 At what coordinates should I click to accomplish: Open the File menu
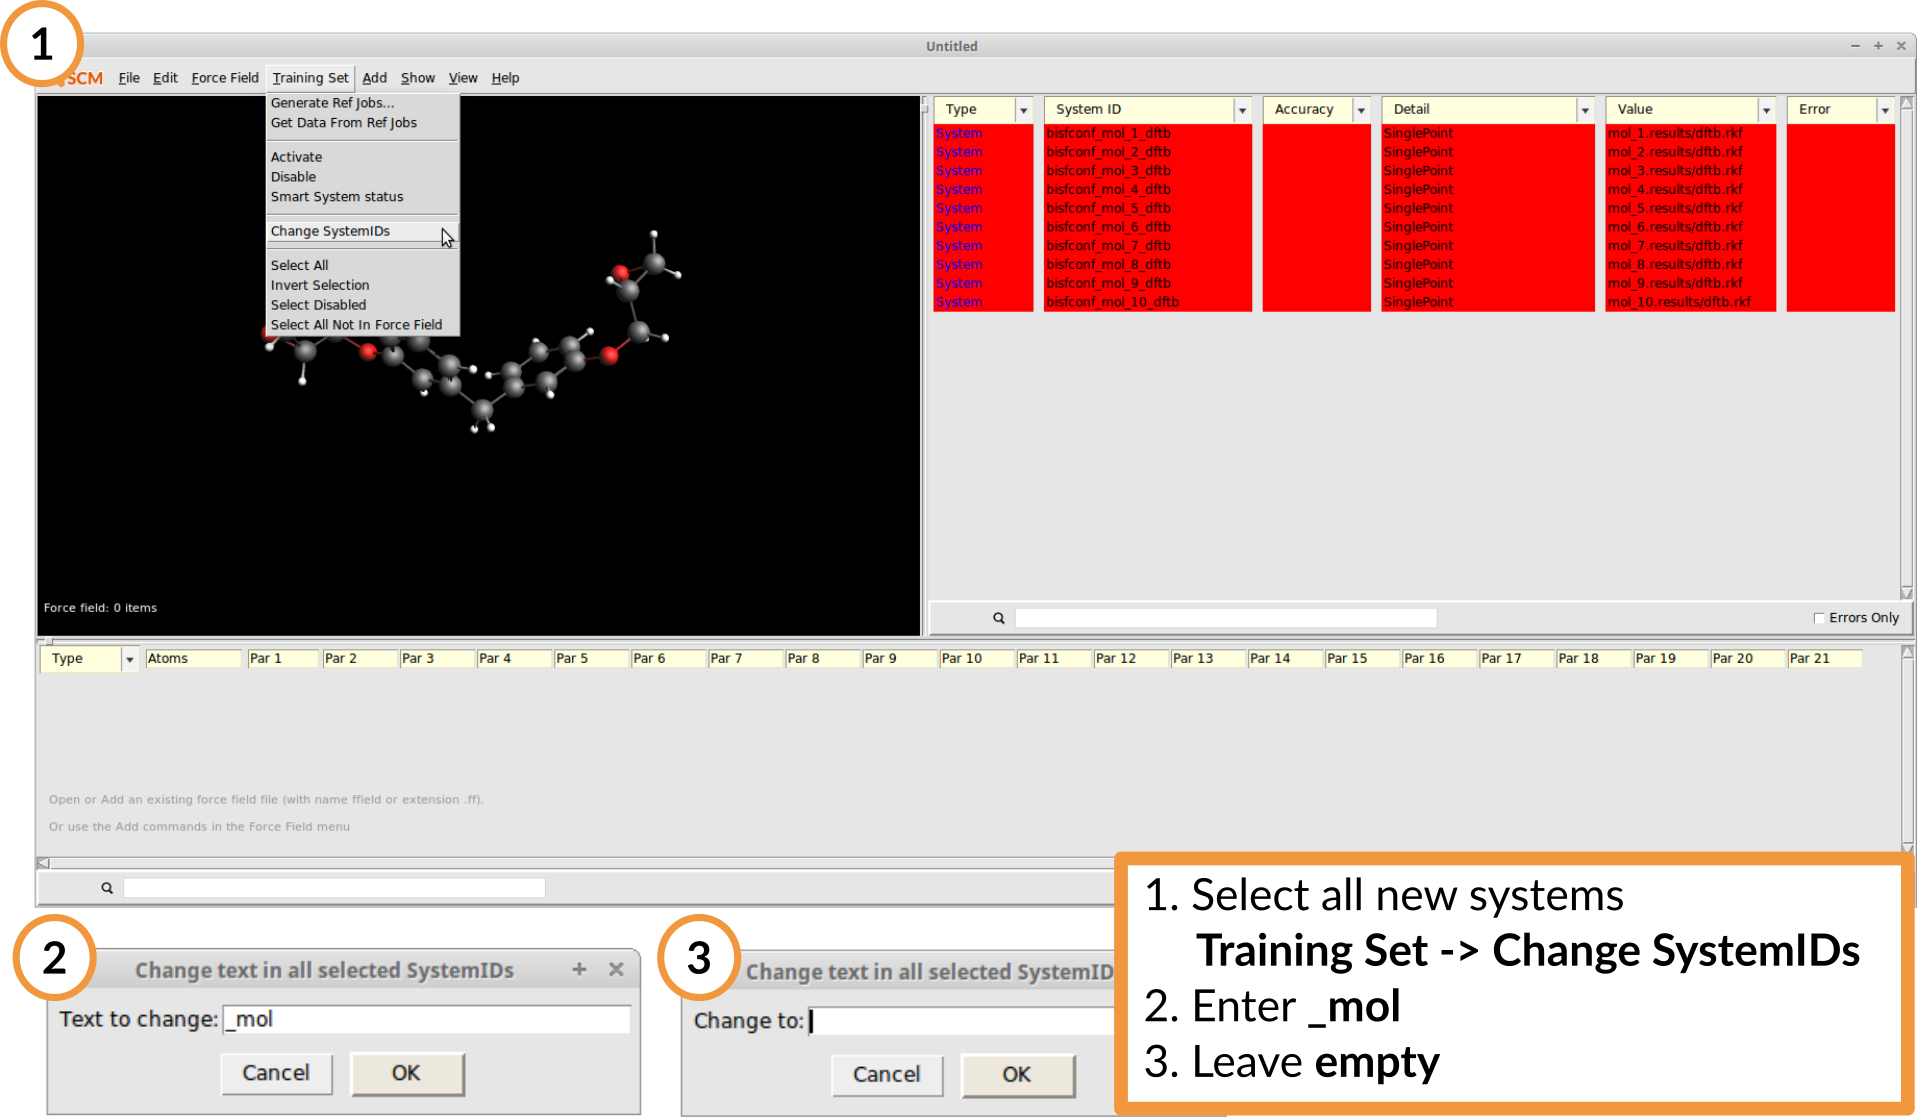coord(129,78)
